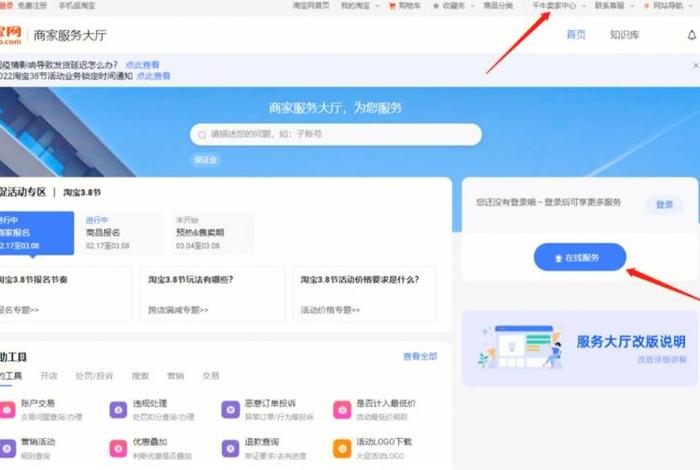Open the 淘宝3.8节玩法有哪些? card

(212, 294)
